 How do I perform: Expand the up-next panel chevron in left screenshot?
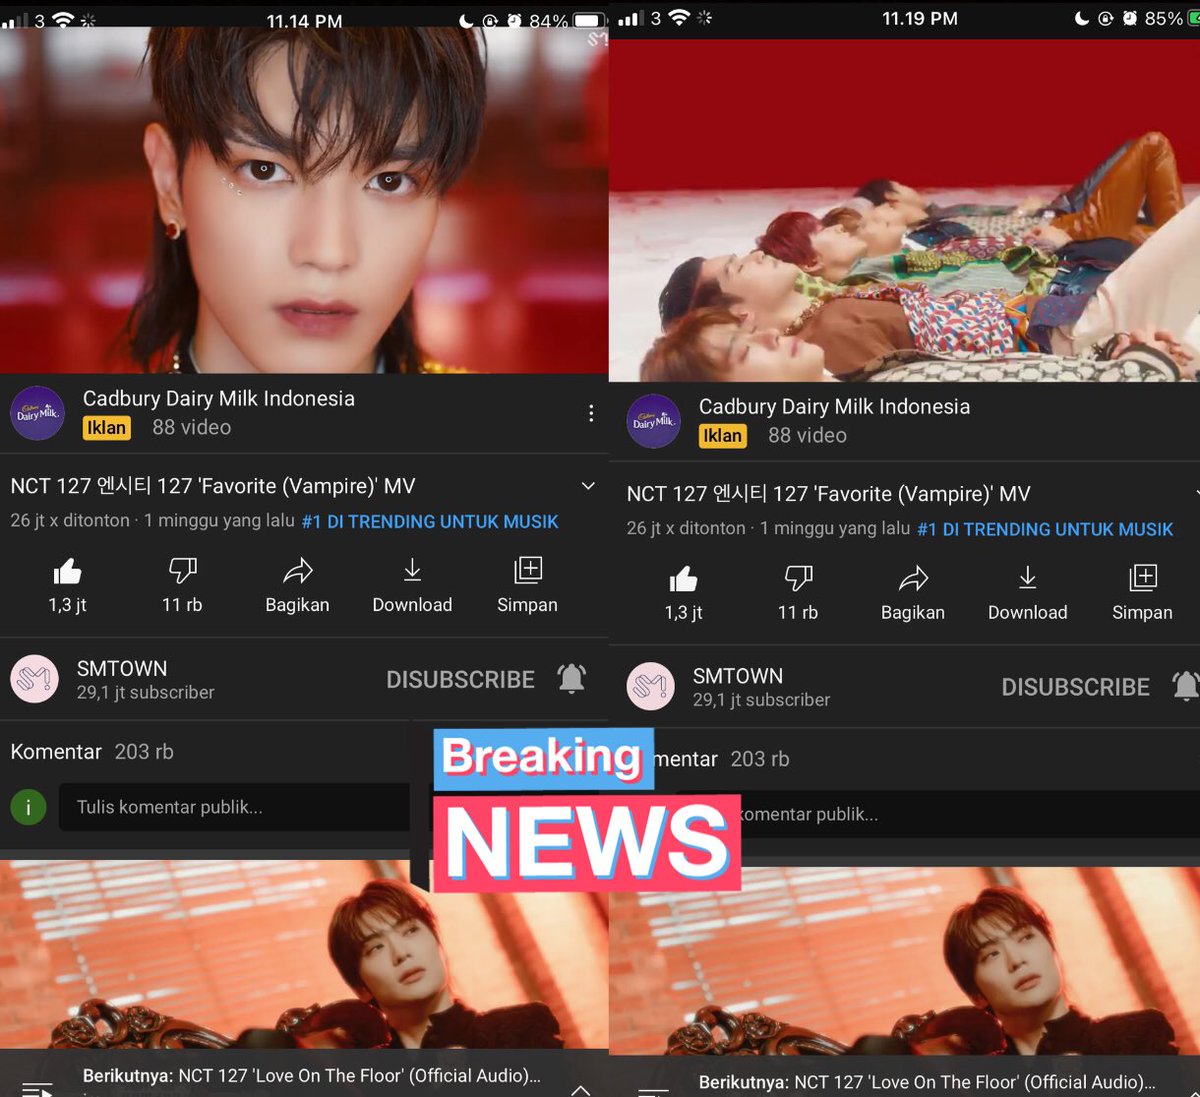[580, 1090]
